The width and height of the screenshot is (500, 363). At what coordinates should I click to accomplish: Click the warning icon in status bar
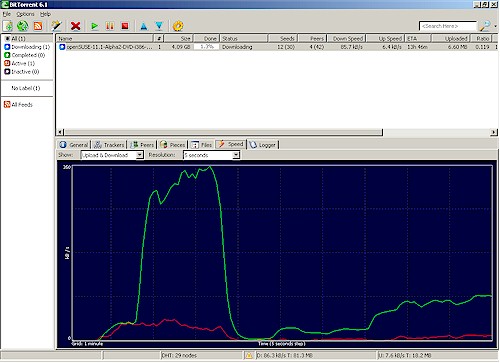(x=248, y=356)
